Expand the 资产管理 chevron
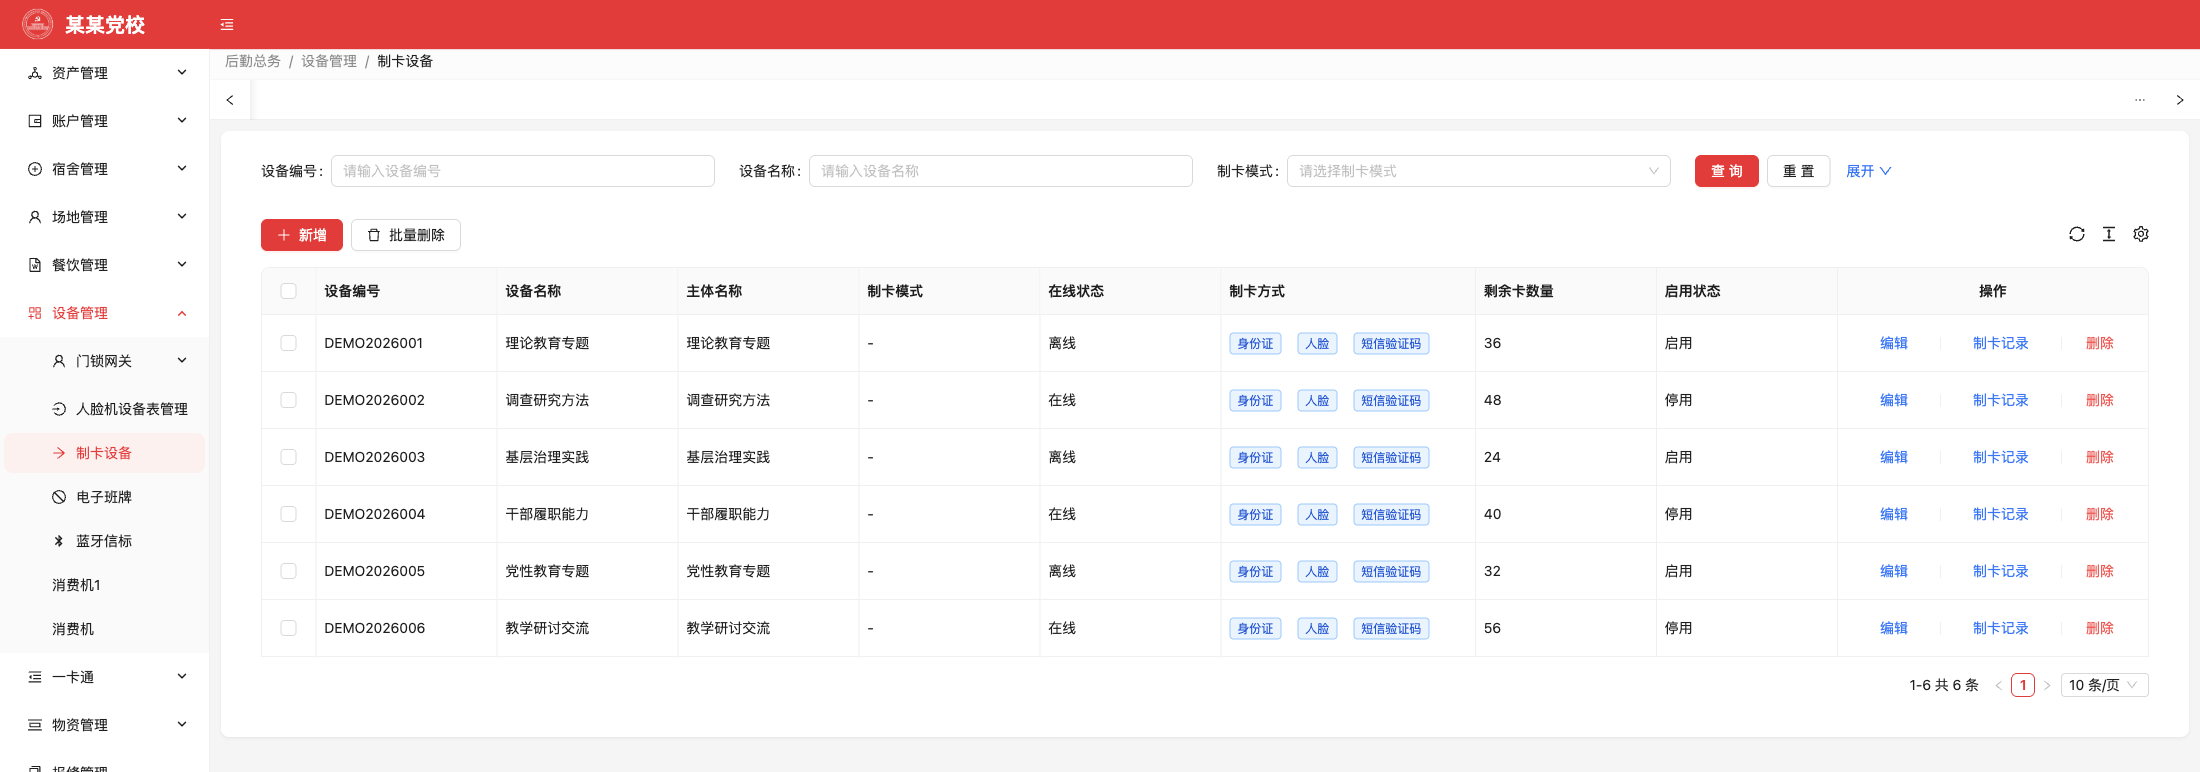Image resolution: width=2200 pixels, height=772 pixels. pyautogui.click(x=182, y=72)
